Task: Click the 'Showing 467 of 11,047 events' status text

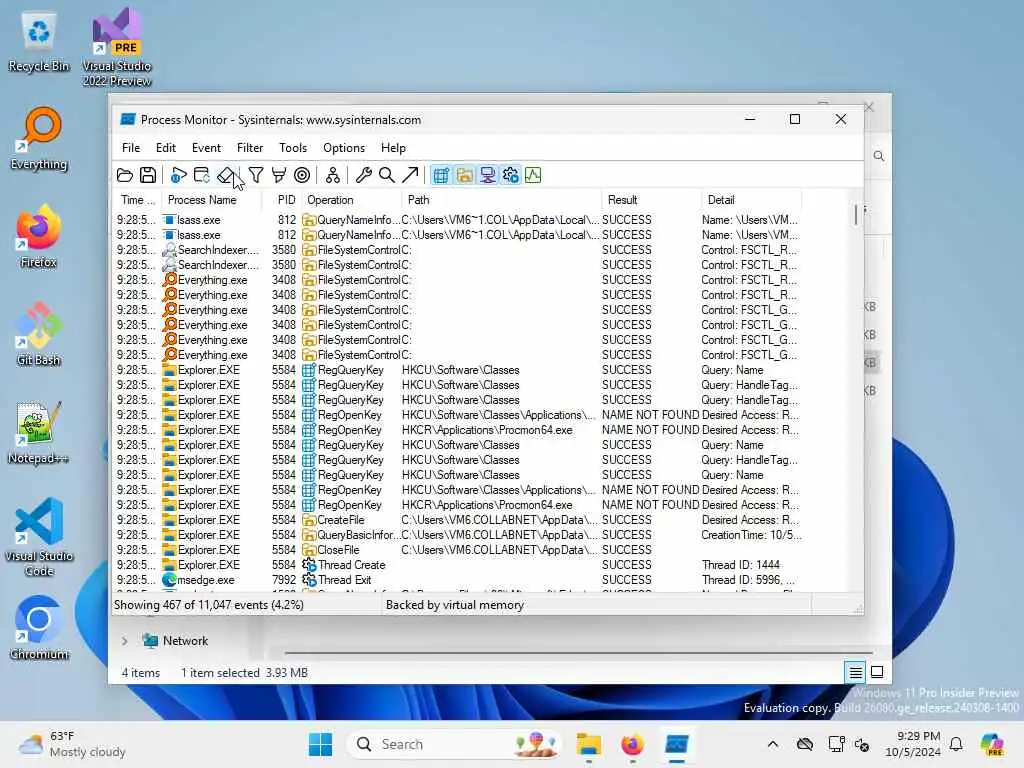Action: coord(209,605)
